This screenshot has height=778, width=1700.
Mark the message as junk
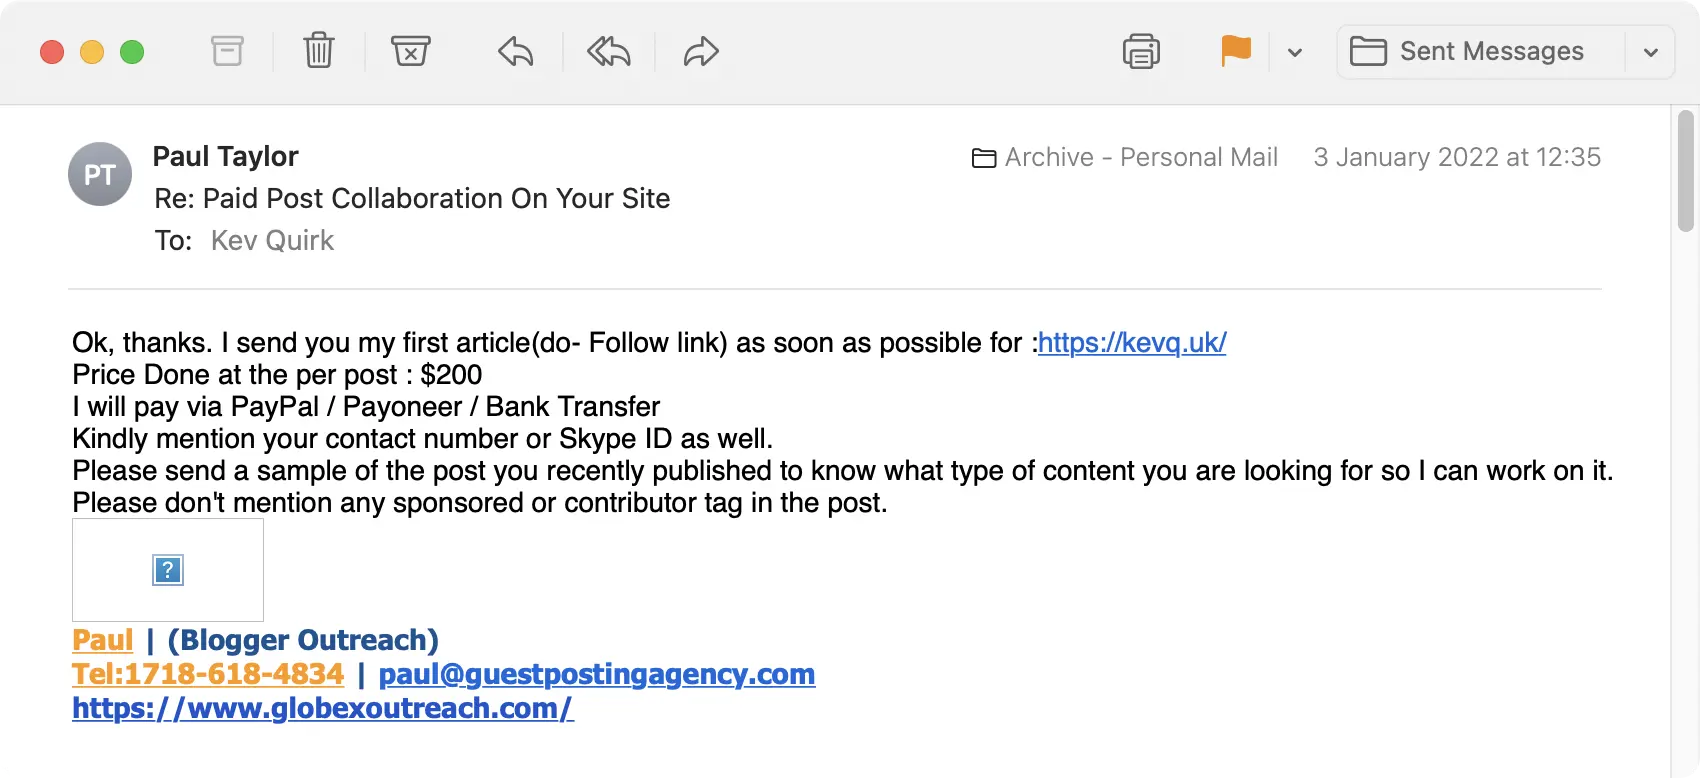tap(411, 51)
